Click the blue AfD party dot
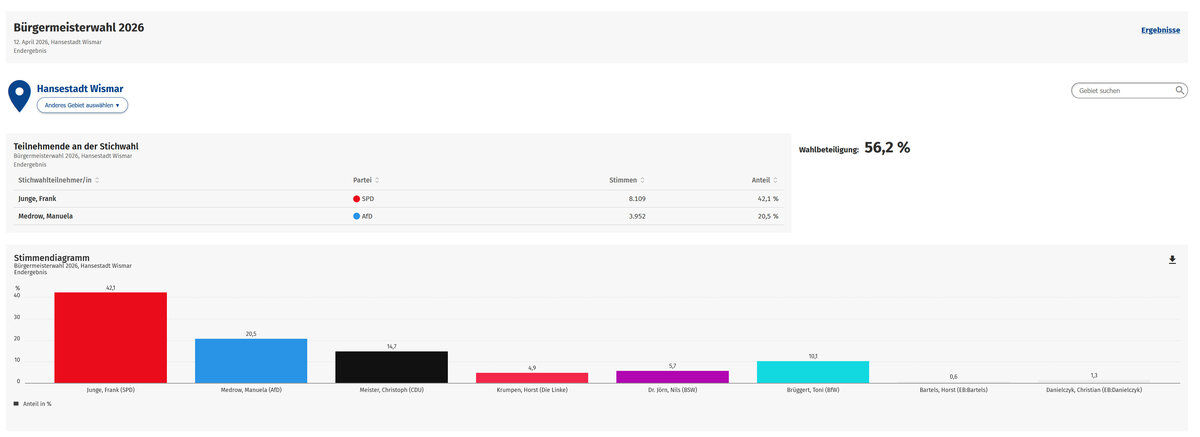The width and height of the screenshot is (1200, 437). pyautogui.click(x=356, y=216)
